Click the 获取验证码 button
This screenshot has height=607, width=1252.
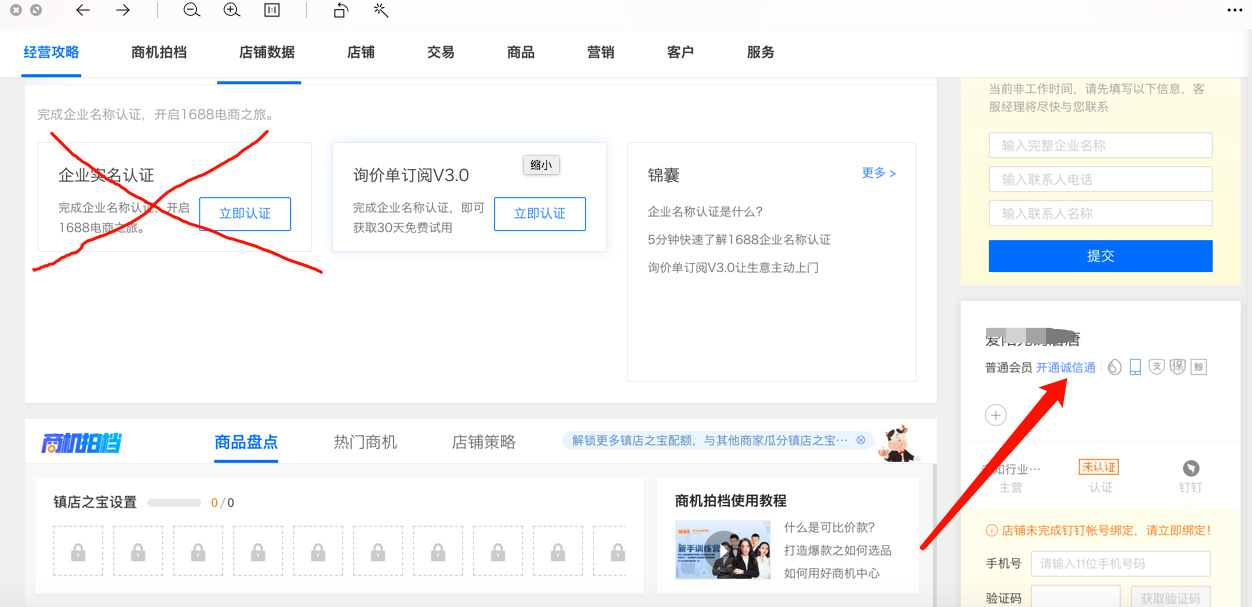(x=1170, y=598)
